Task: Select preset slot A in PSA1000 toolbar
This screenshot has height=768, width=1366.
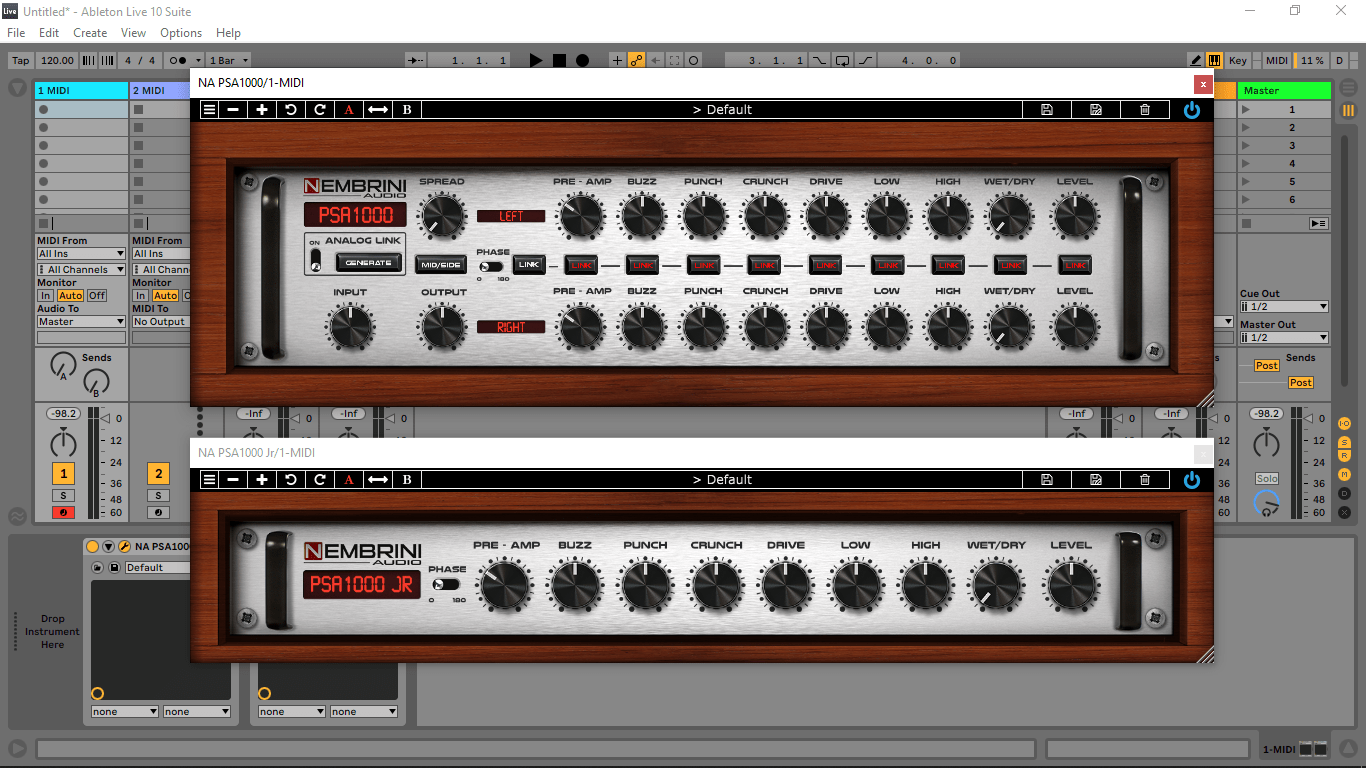Action: (x=349, y=109)
